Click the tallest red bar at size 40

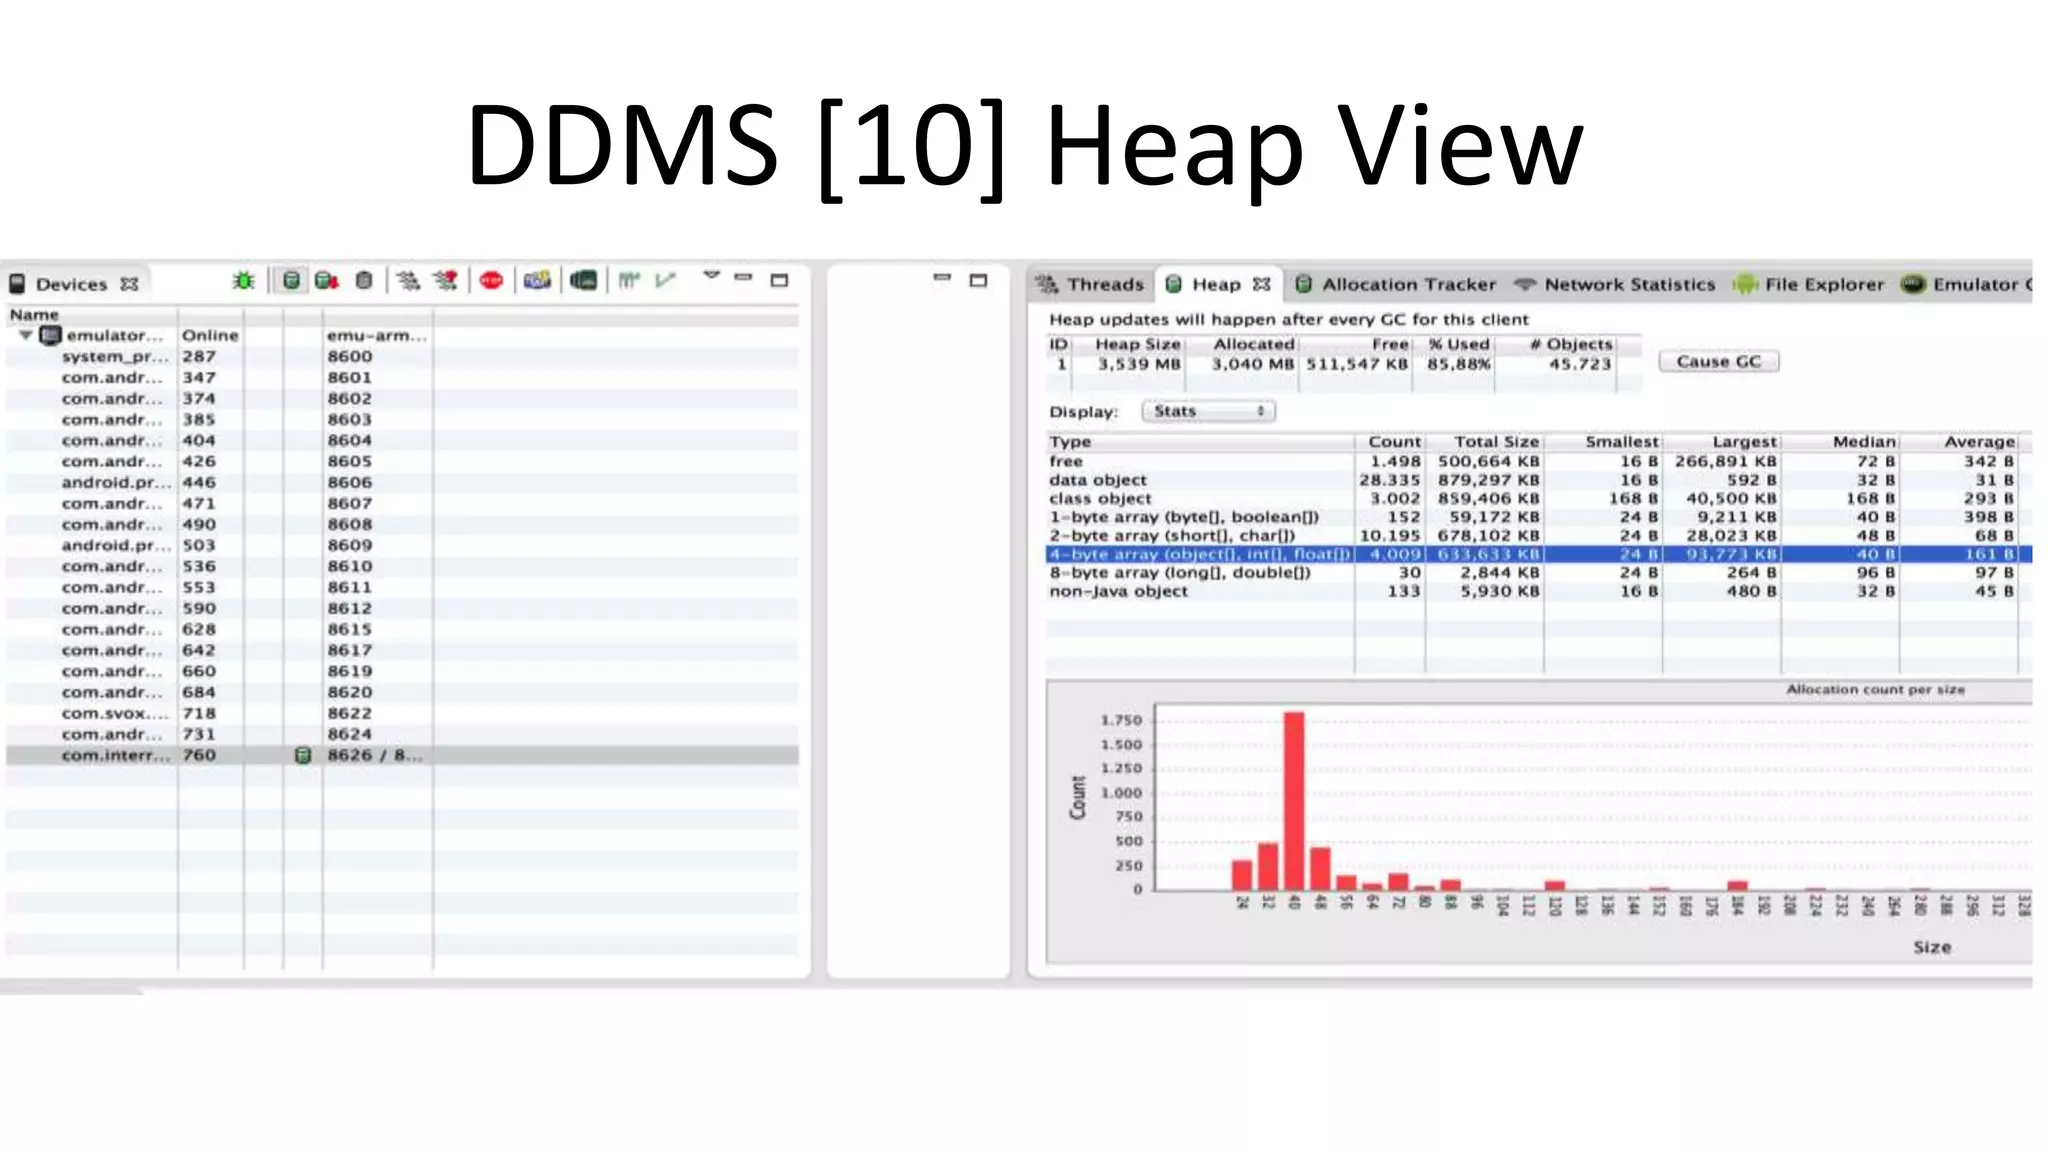(x=1294, y=800)
